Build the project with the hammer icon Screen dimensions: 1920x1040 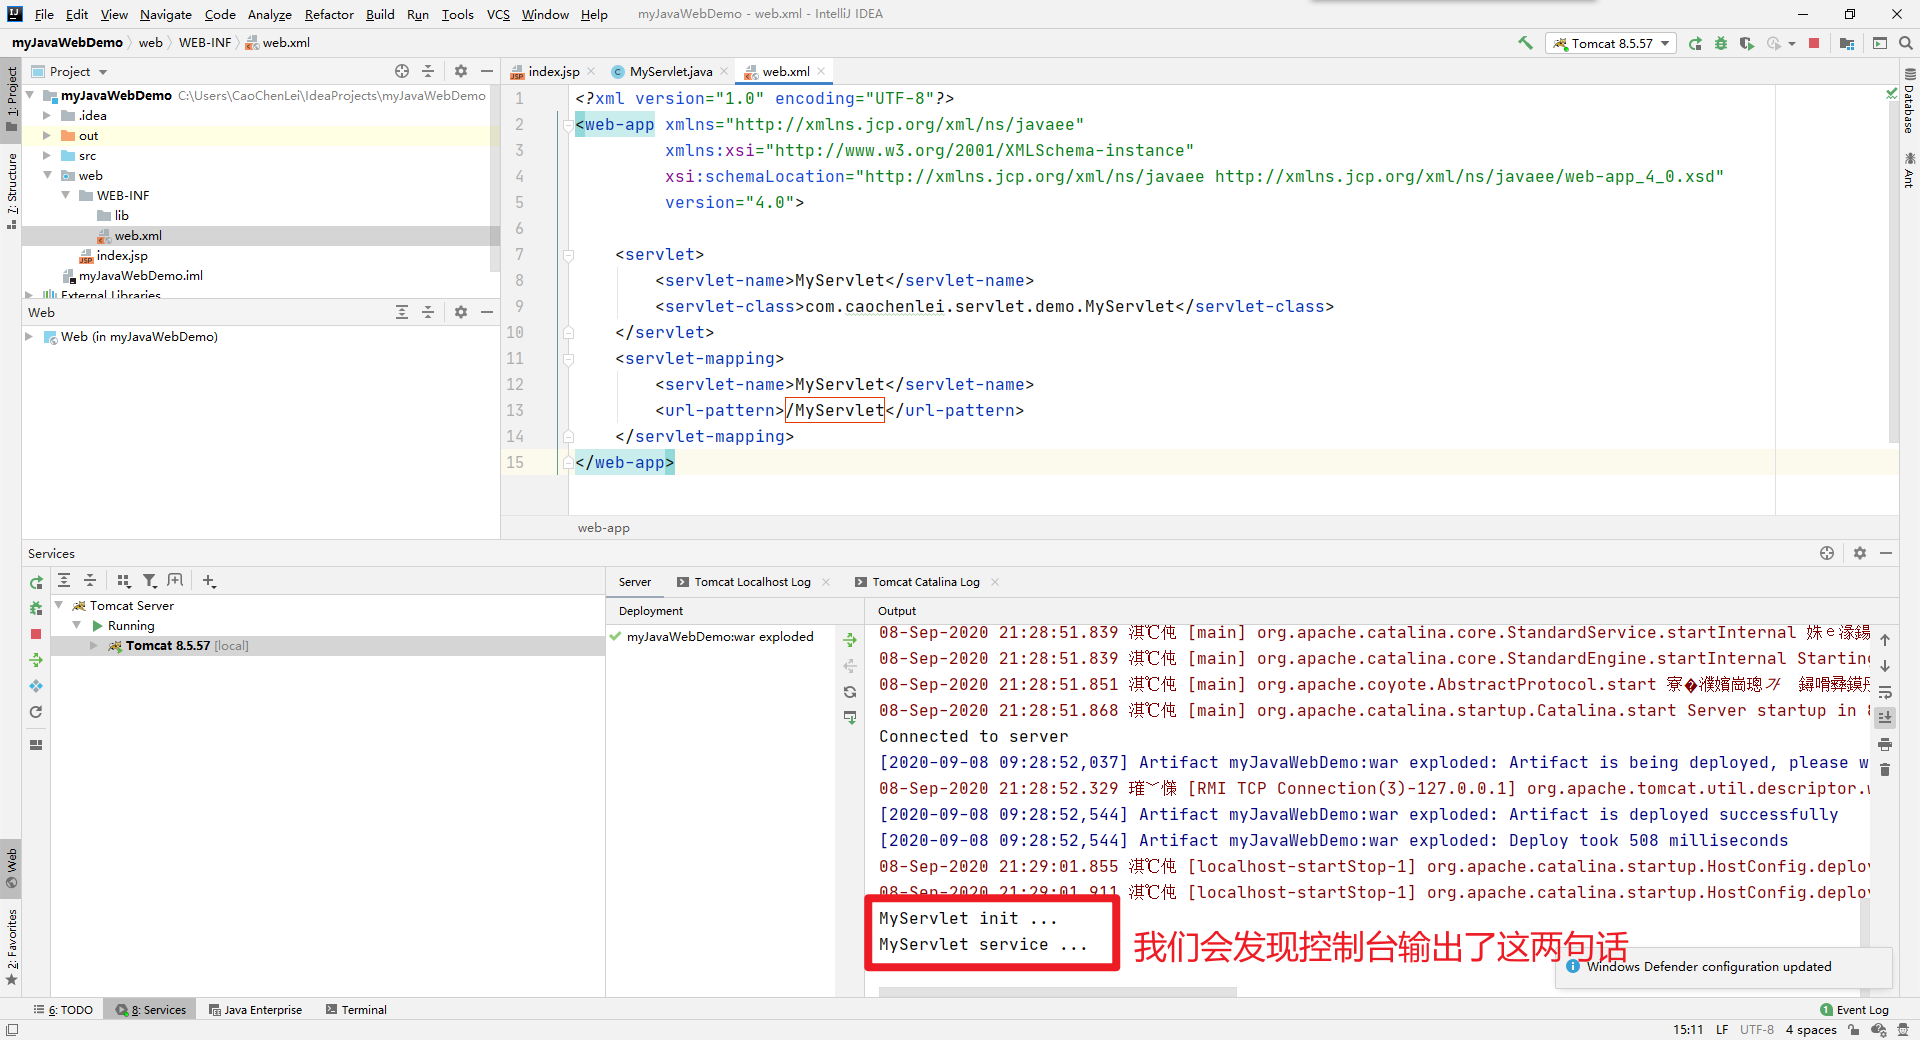point(1525,43)
